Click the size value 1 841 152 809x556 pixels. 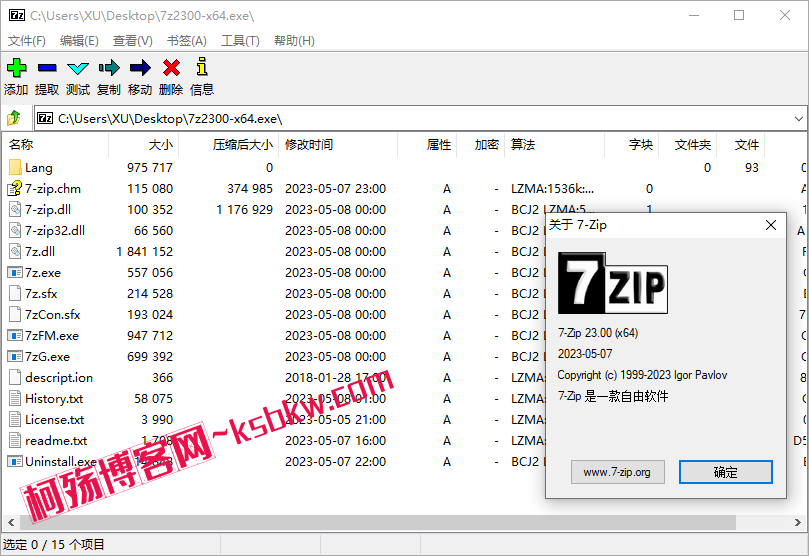coord(144,252)
